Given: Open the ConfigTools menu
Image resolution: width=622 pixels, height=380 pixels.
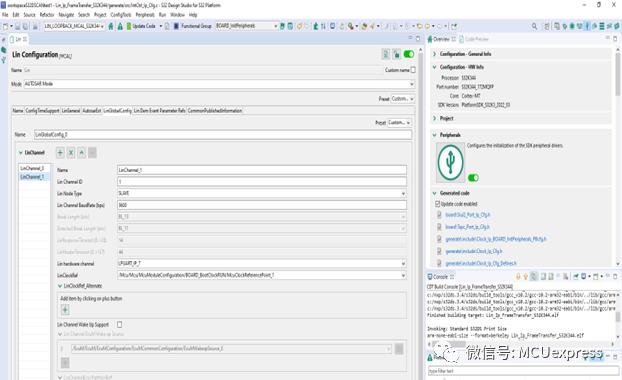Looking at the screenshot, I should point(121,15).
